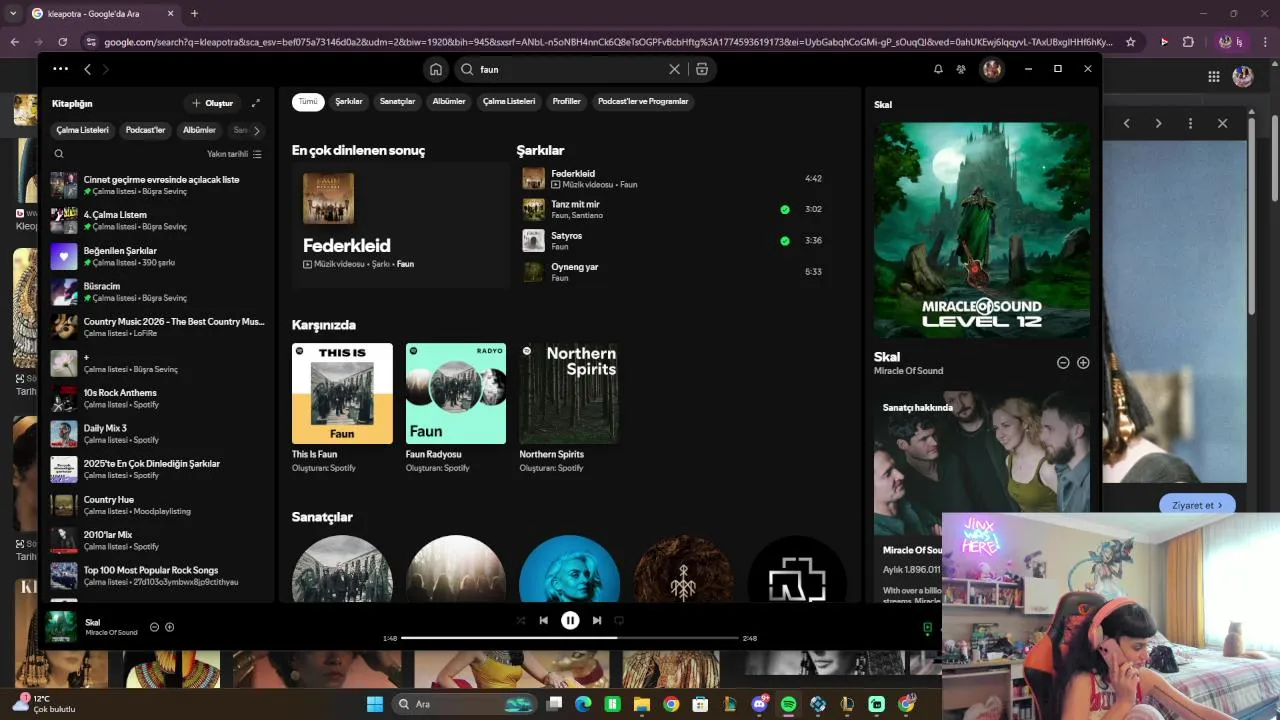Open Top 100 Most Popular Rock Songs
Screen dimensions: 1280x720
point(158,576)
